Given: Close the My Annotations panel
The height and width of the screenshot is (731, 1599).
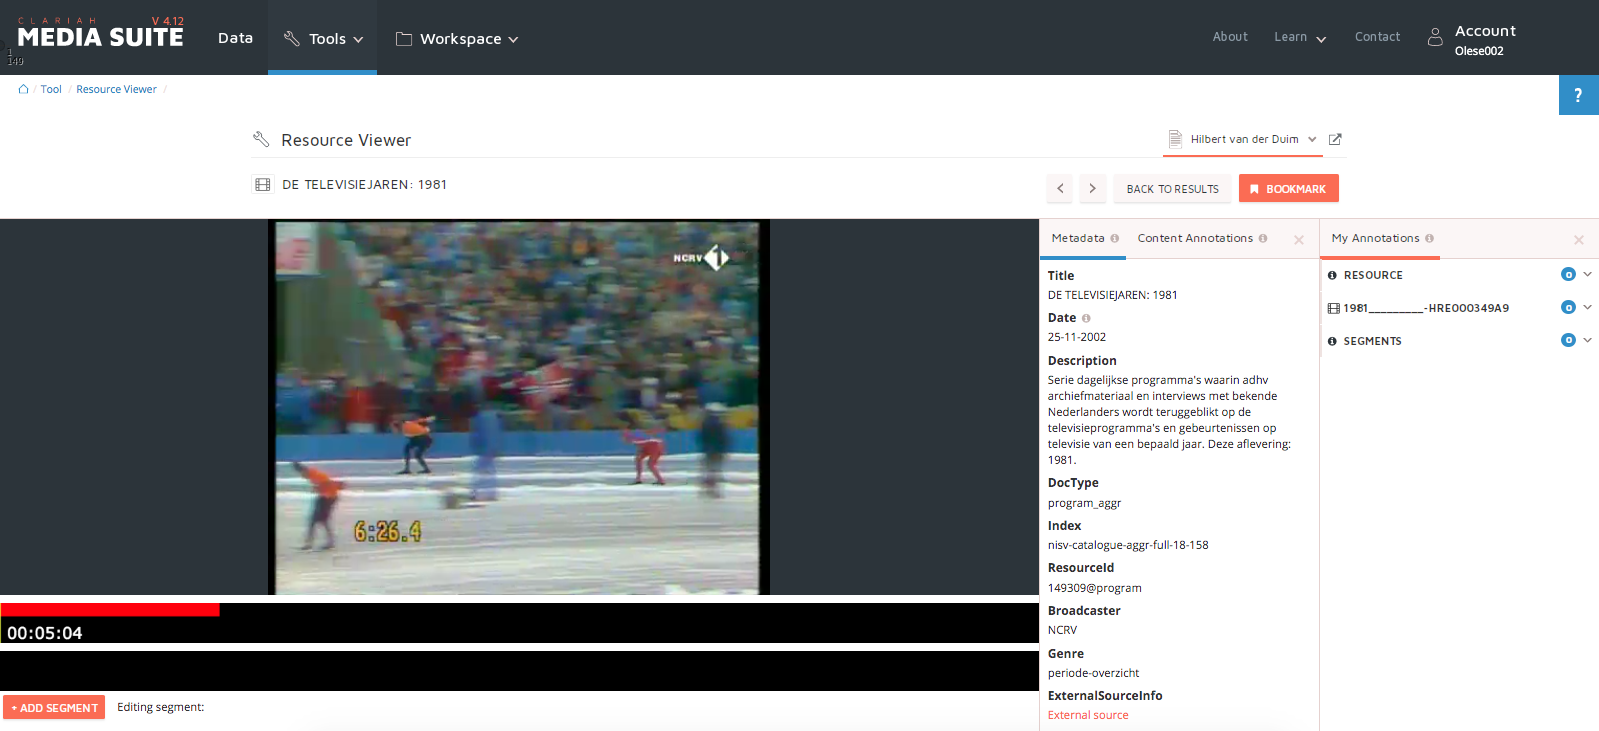Looking at the screenshot, I should click(1579, 240).
